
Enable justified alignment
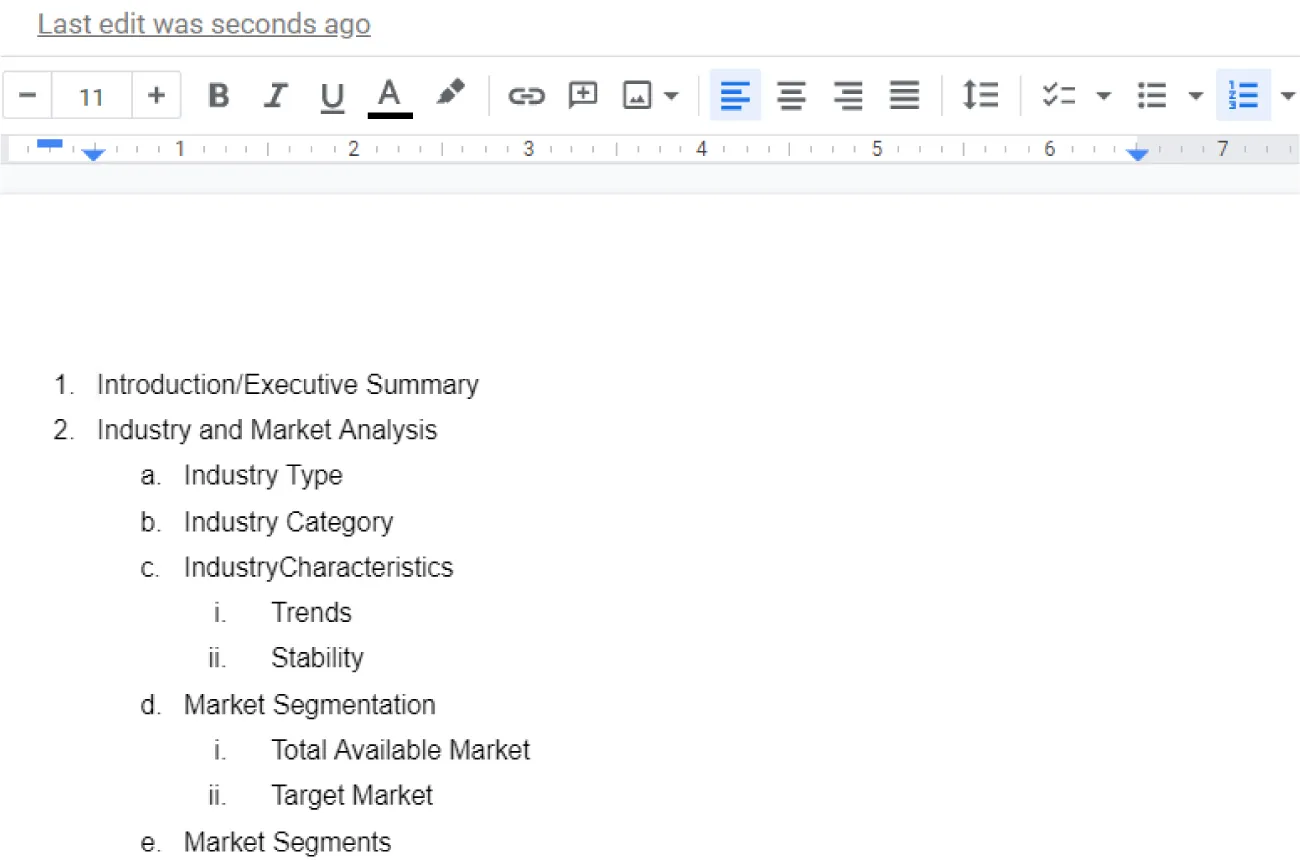[904, 95]
